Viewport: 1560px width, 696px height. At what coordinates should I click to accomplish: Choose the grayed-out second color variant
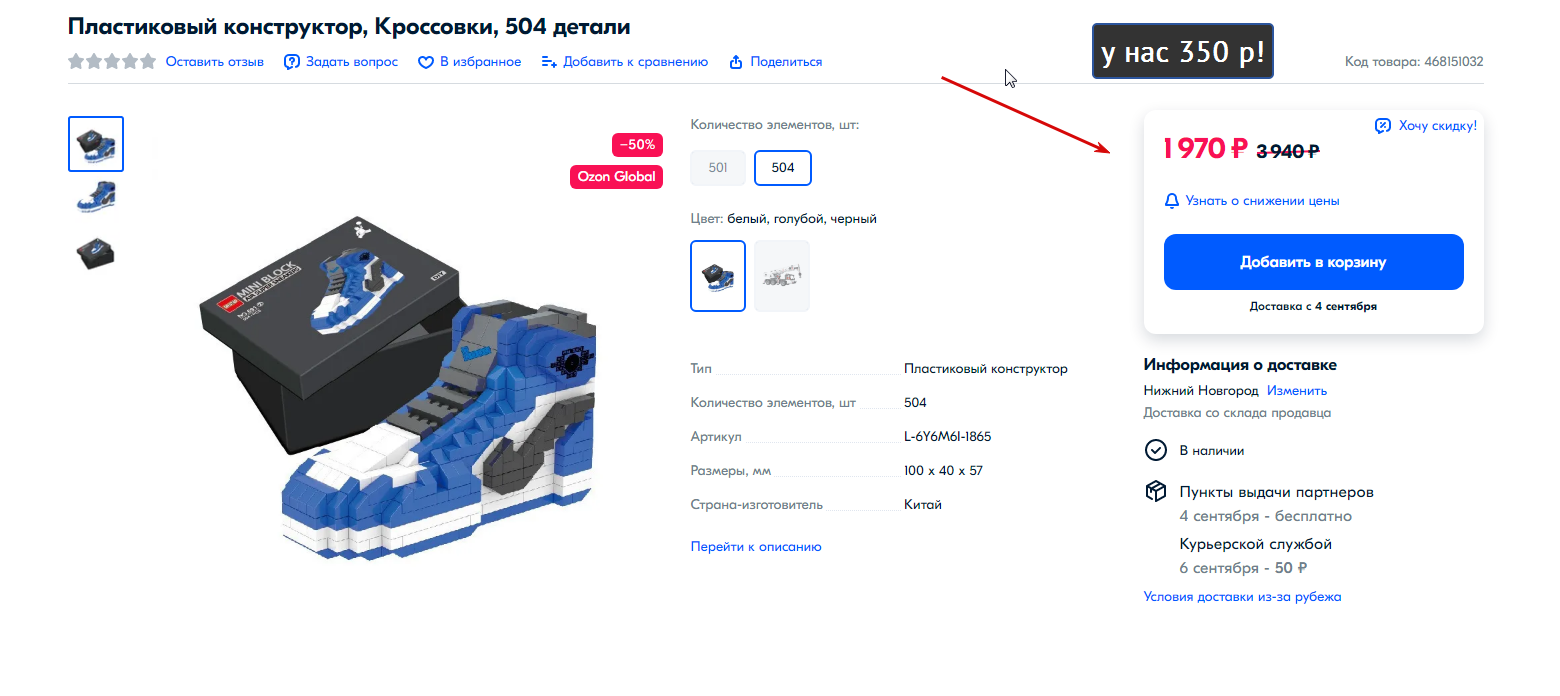tap(782, 276)
